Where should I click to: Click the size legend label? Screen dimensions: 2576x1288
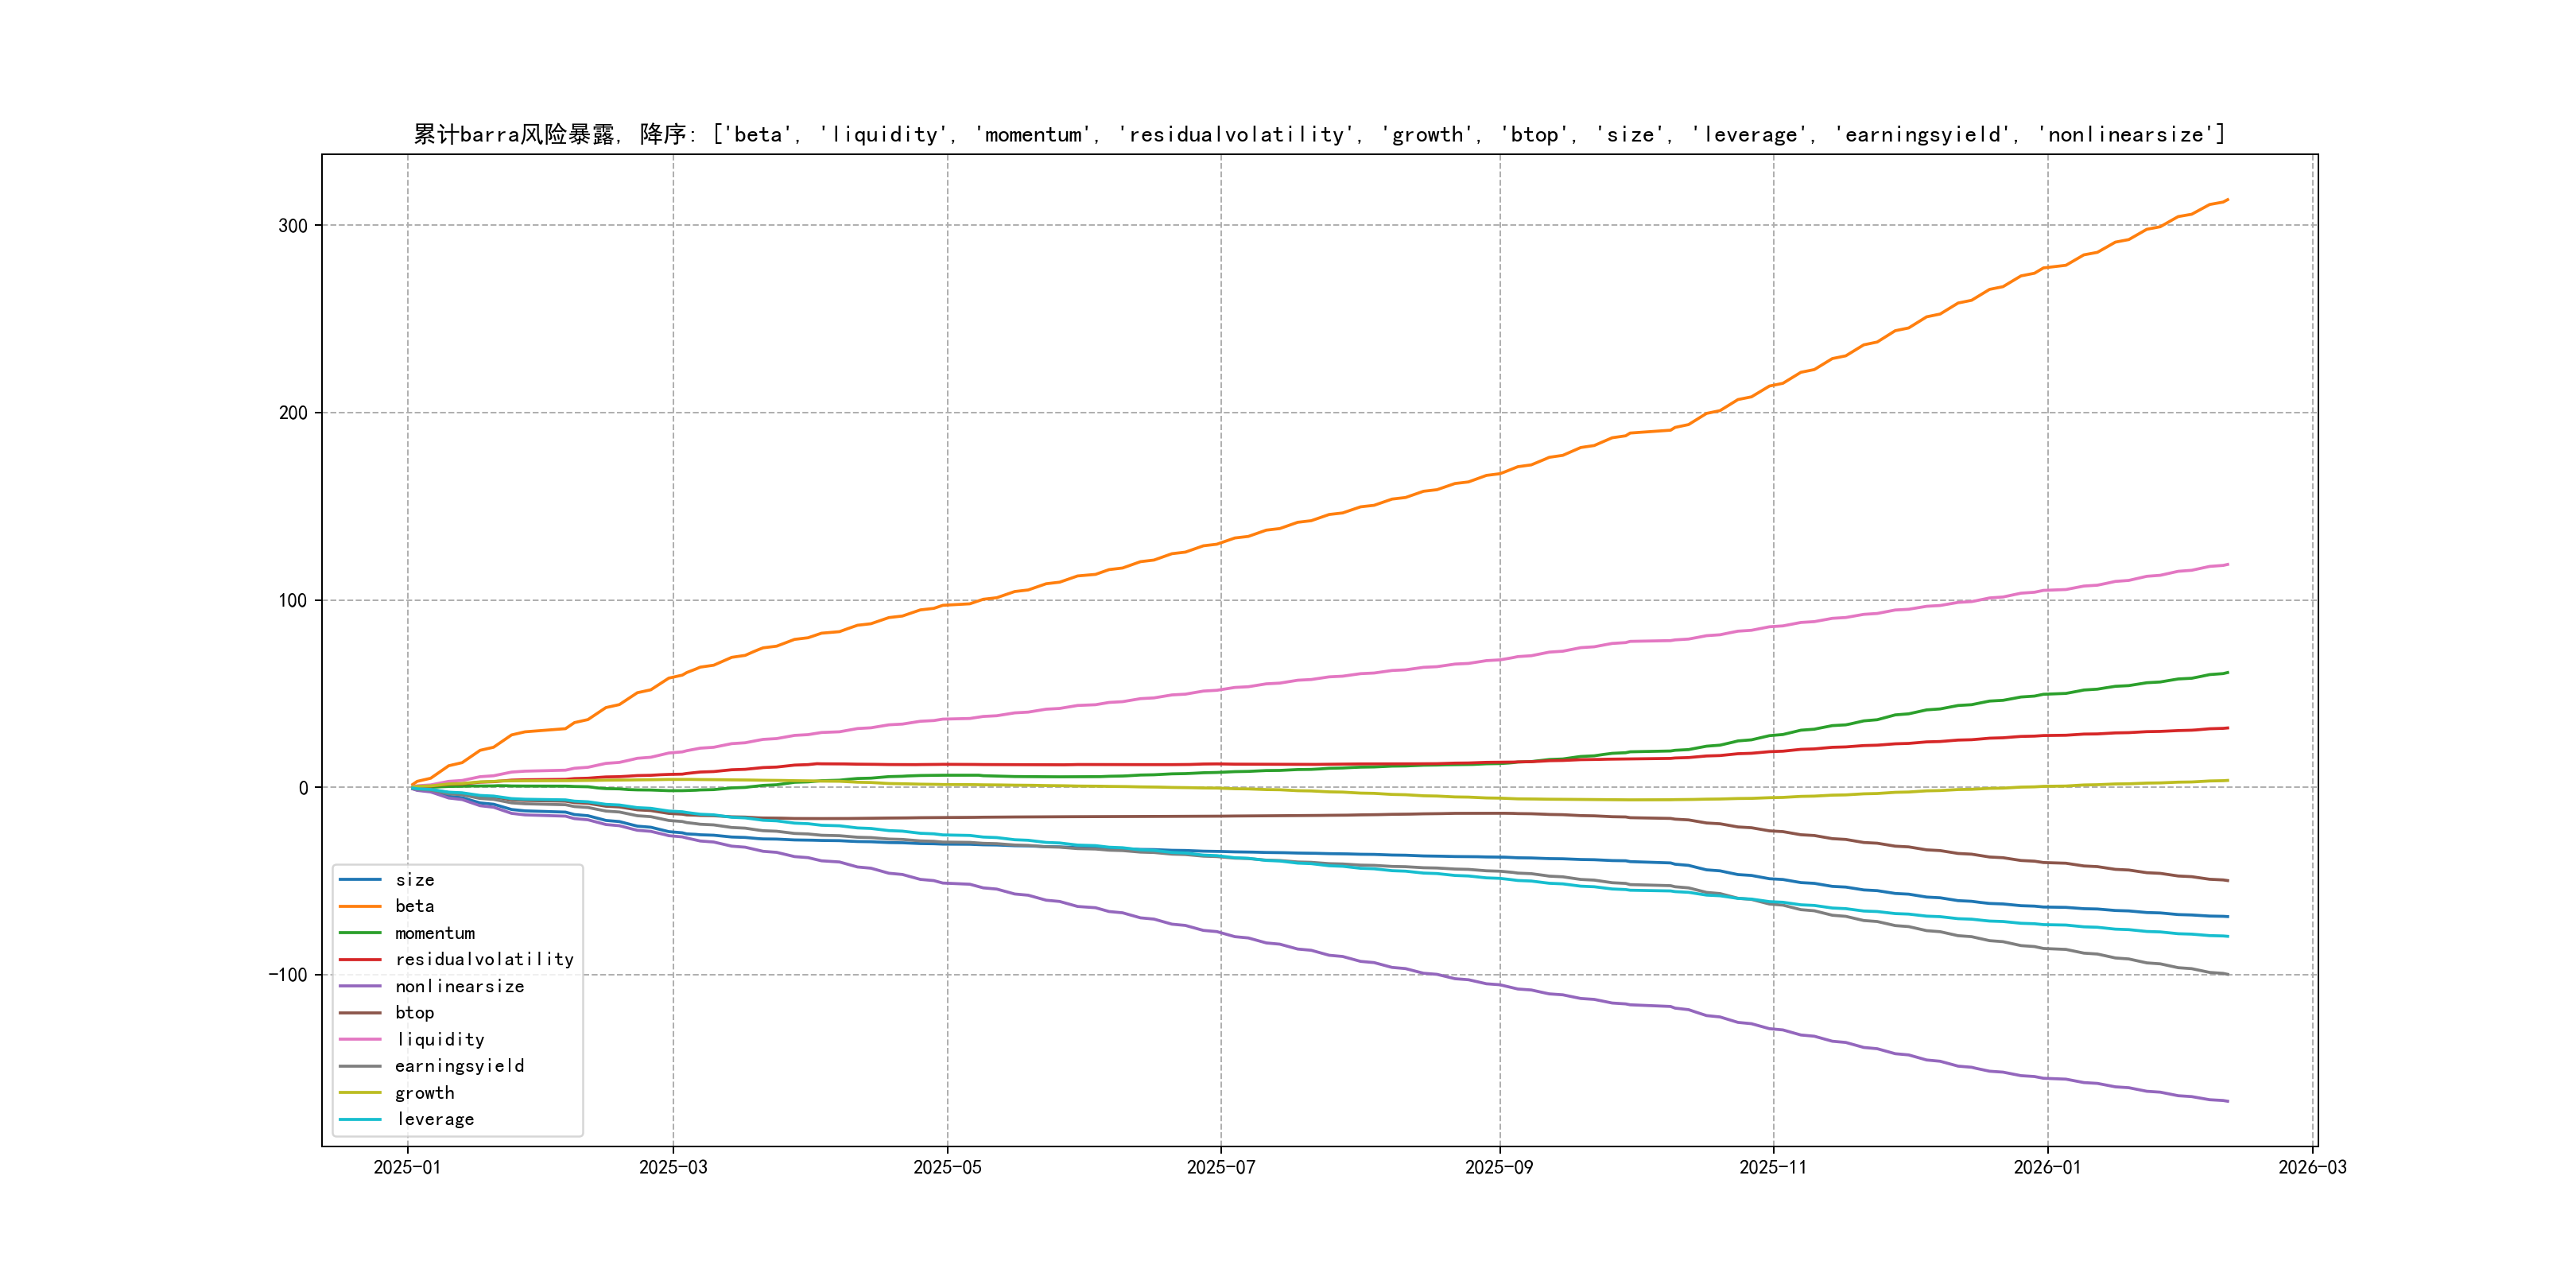414,880
